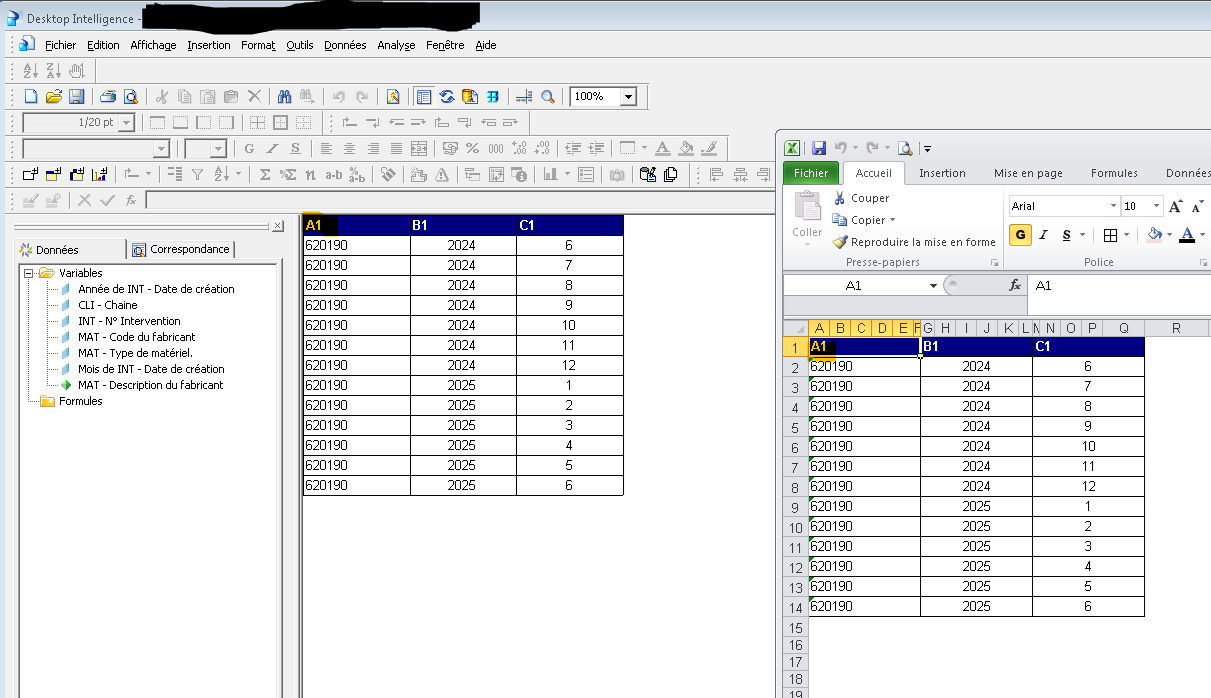1211x698 pixels.
Task: Click the Excel Name Box showing A1
Action: [x=853, y=285]
